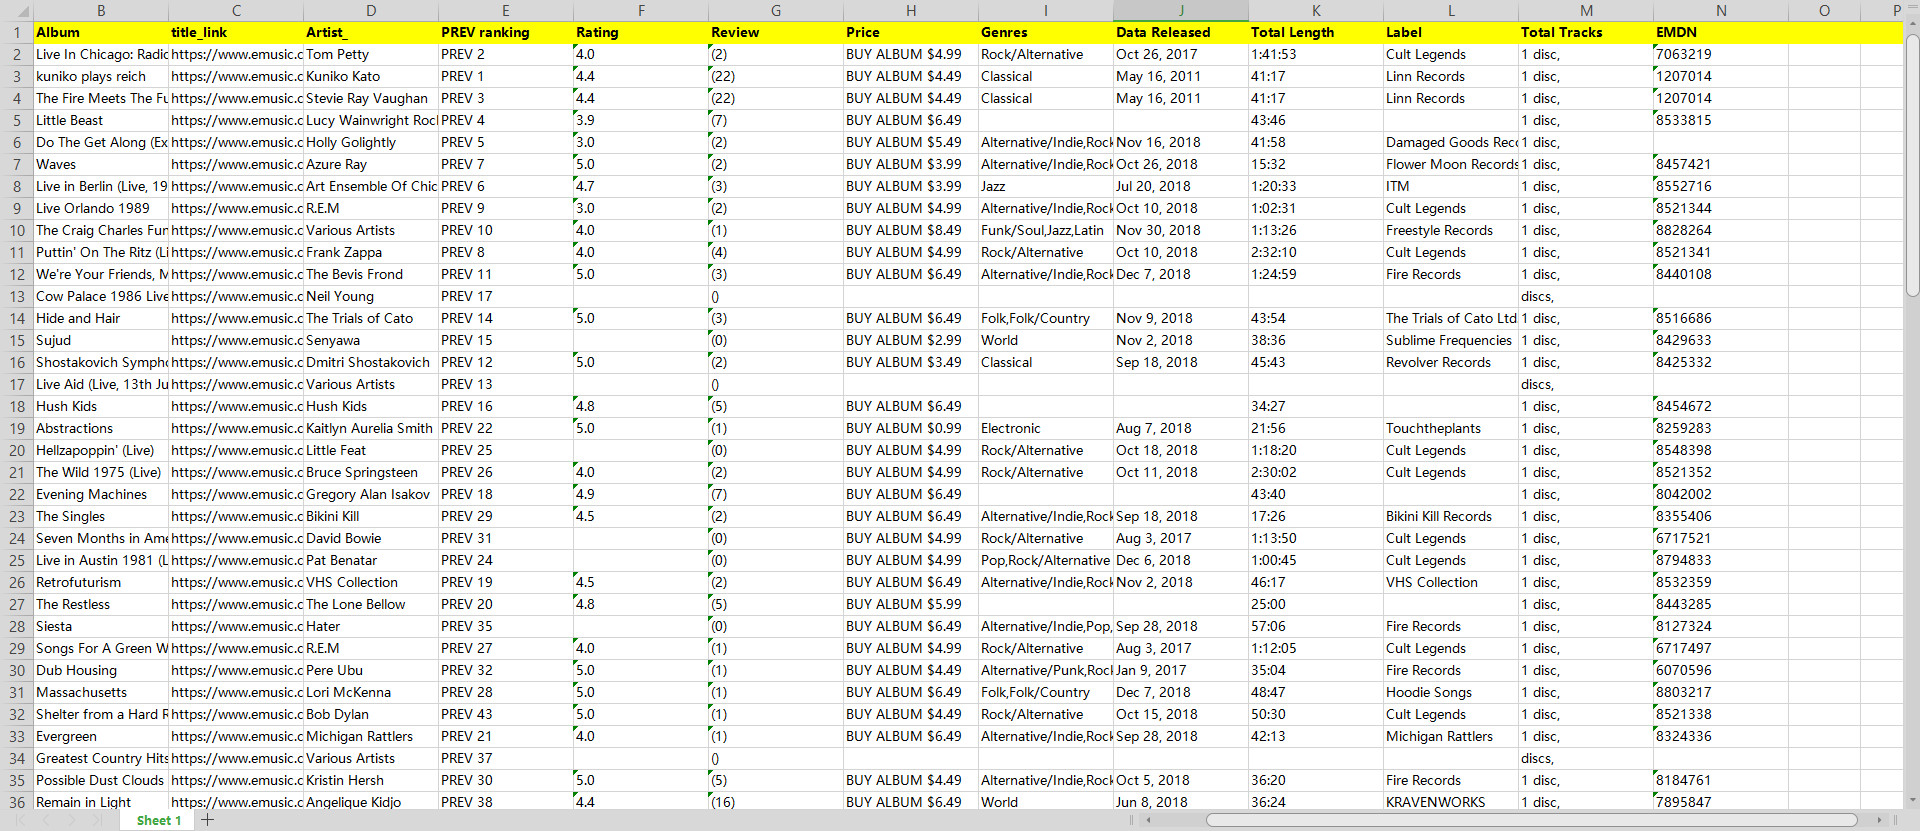Click the horizontal scrollbar left arrow

coord(1149,820)
